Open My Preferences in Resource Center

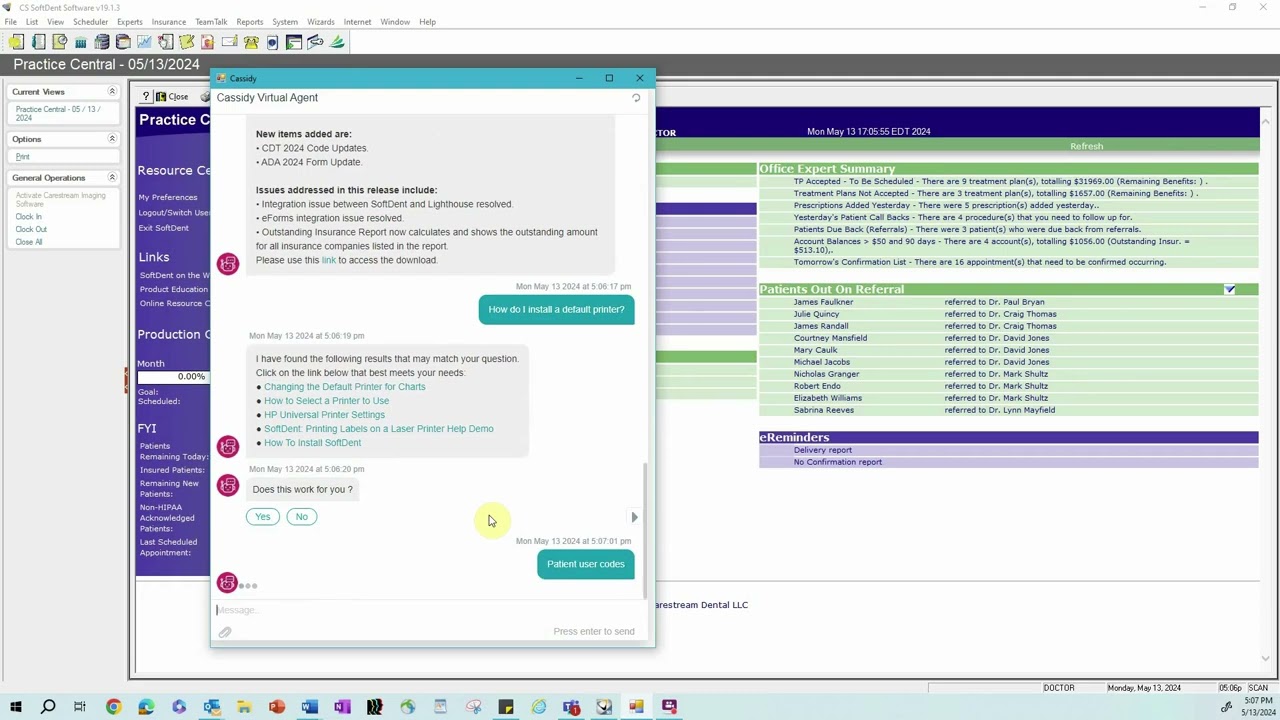point(168,197)
